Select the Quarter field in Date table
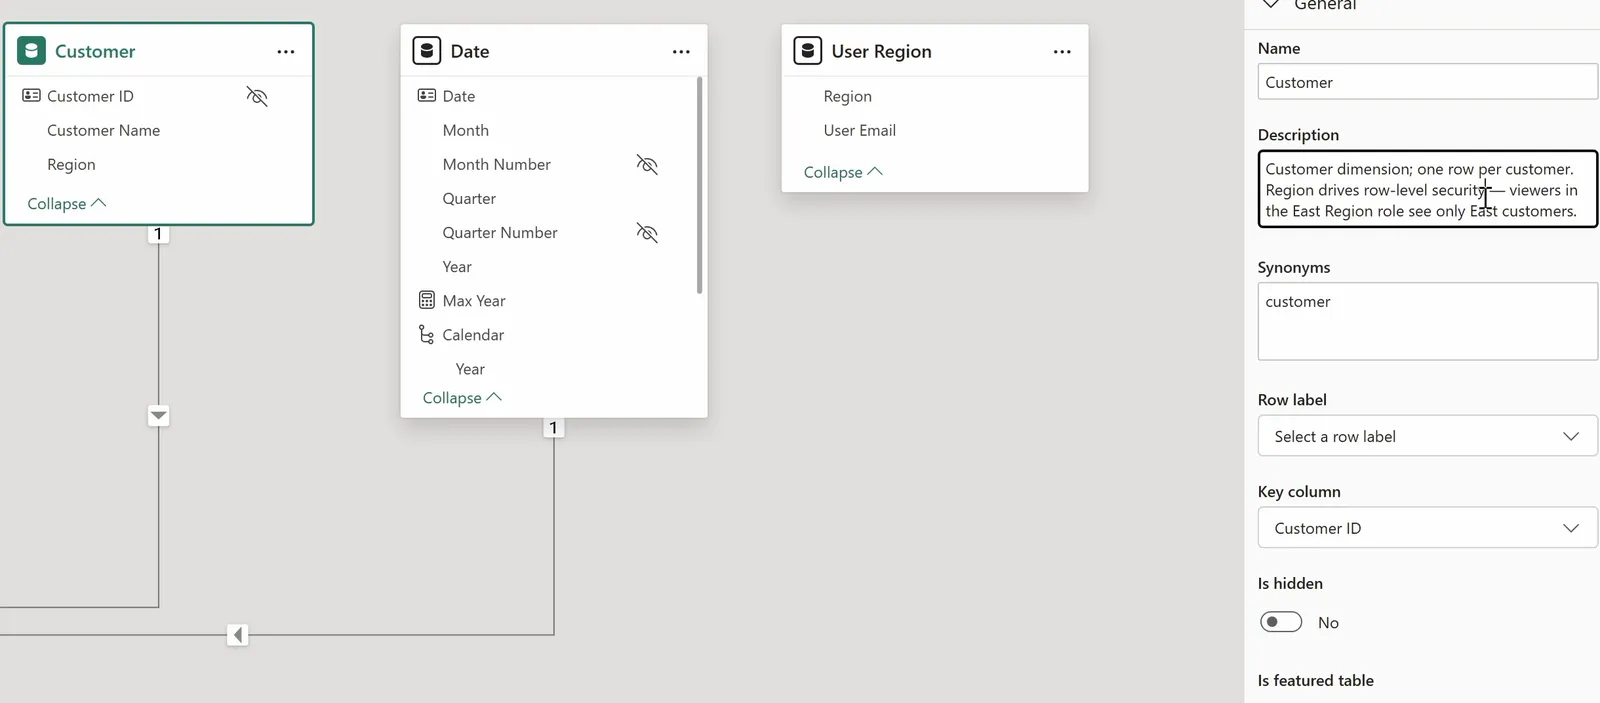The width and height of the screenshot is (1600, 703). click(x=469, y=198)
